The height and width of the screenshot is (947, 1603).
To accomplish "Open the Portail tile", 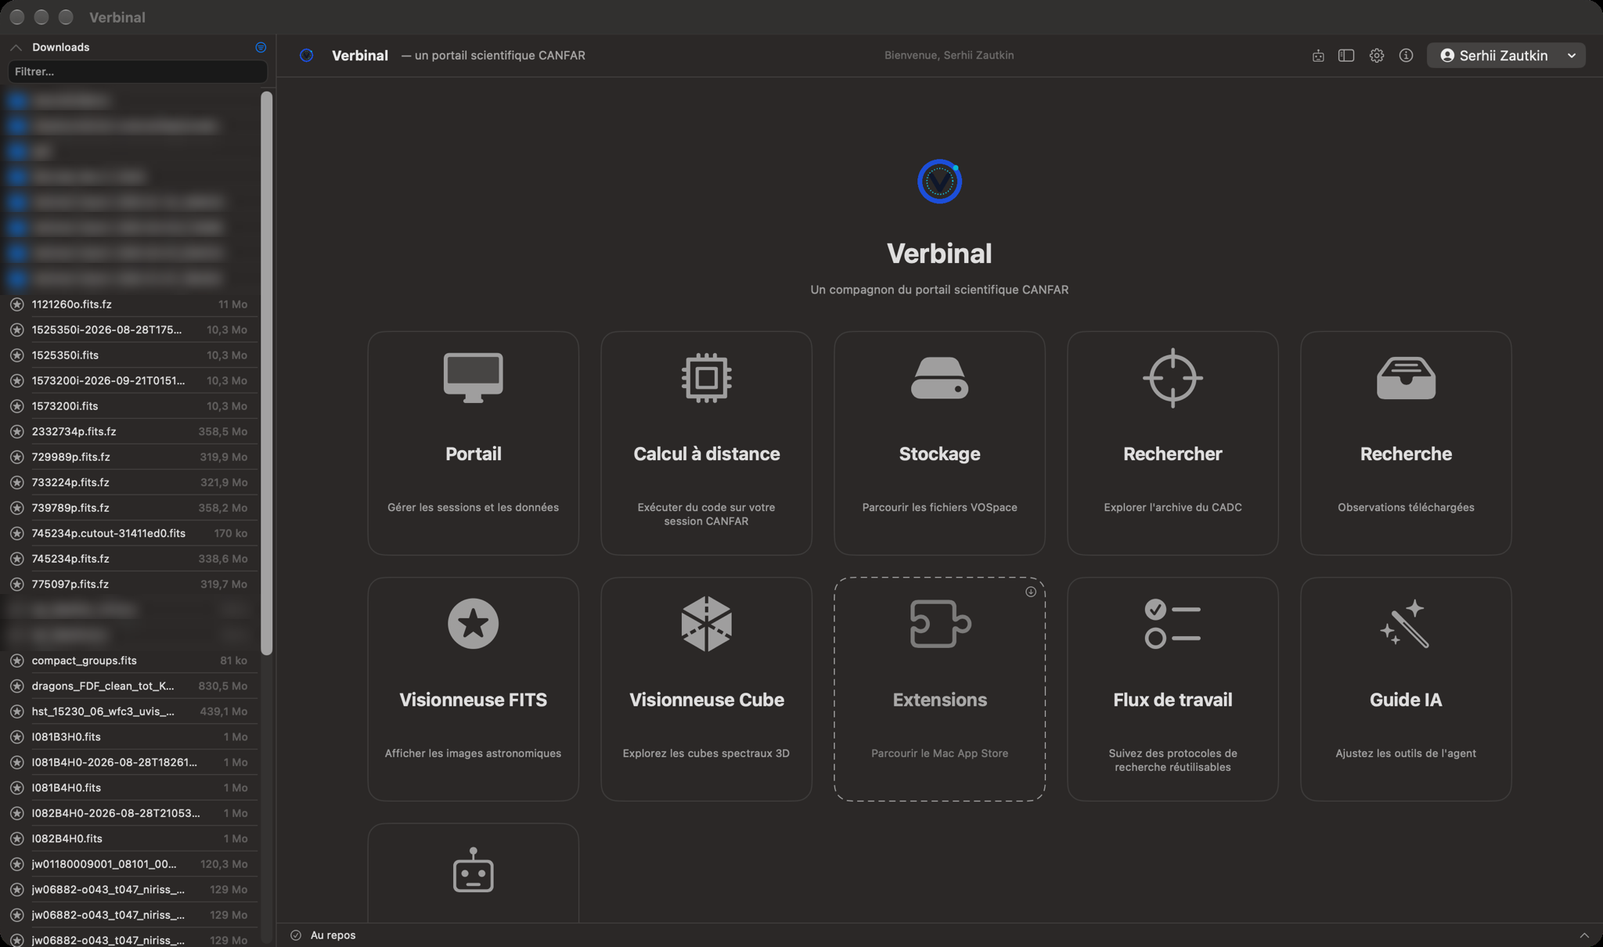I will [x=473, y=443].
